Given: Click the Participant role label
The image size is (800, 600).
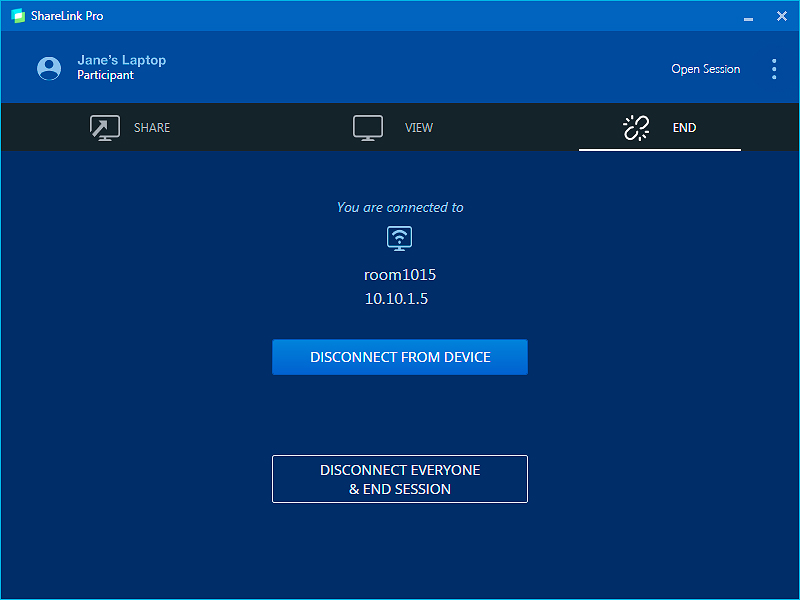Looking at the screenshot, I should pos(105,76).
